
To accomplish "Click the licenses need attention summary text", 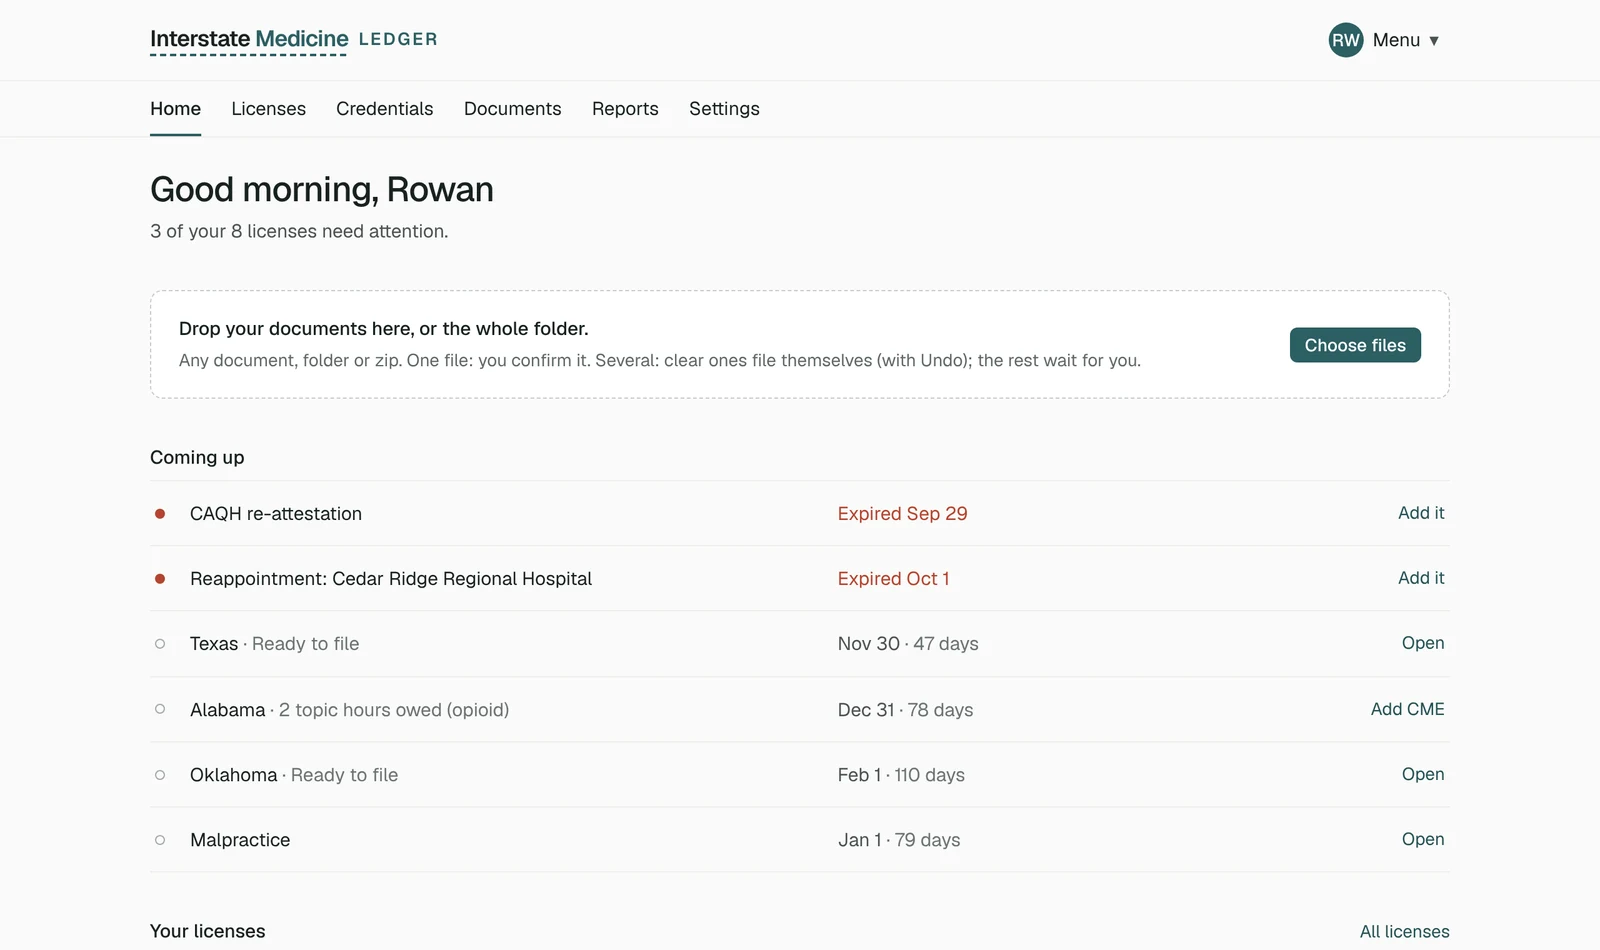I will 299,231.
